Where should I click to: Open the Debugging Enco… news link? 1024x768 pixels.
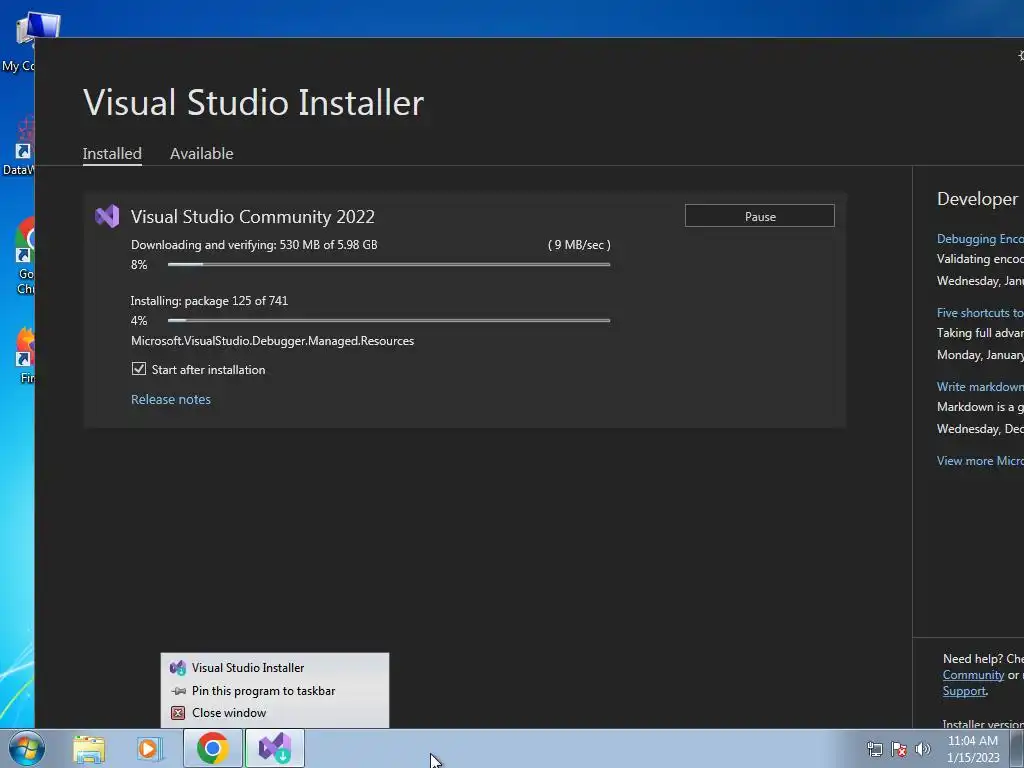point(980,239)
